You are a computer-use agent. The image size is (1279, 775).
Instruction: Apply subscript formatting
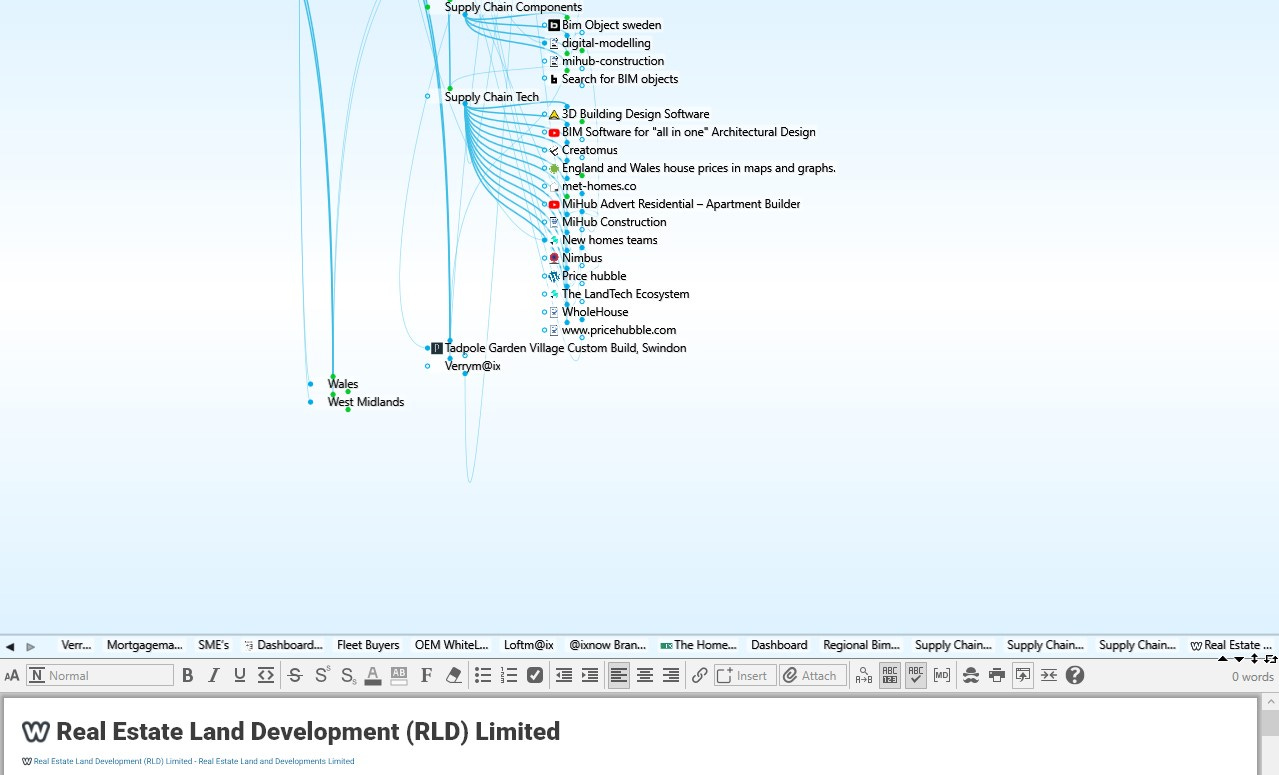coord(347,676)
